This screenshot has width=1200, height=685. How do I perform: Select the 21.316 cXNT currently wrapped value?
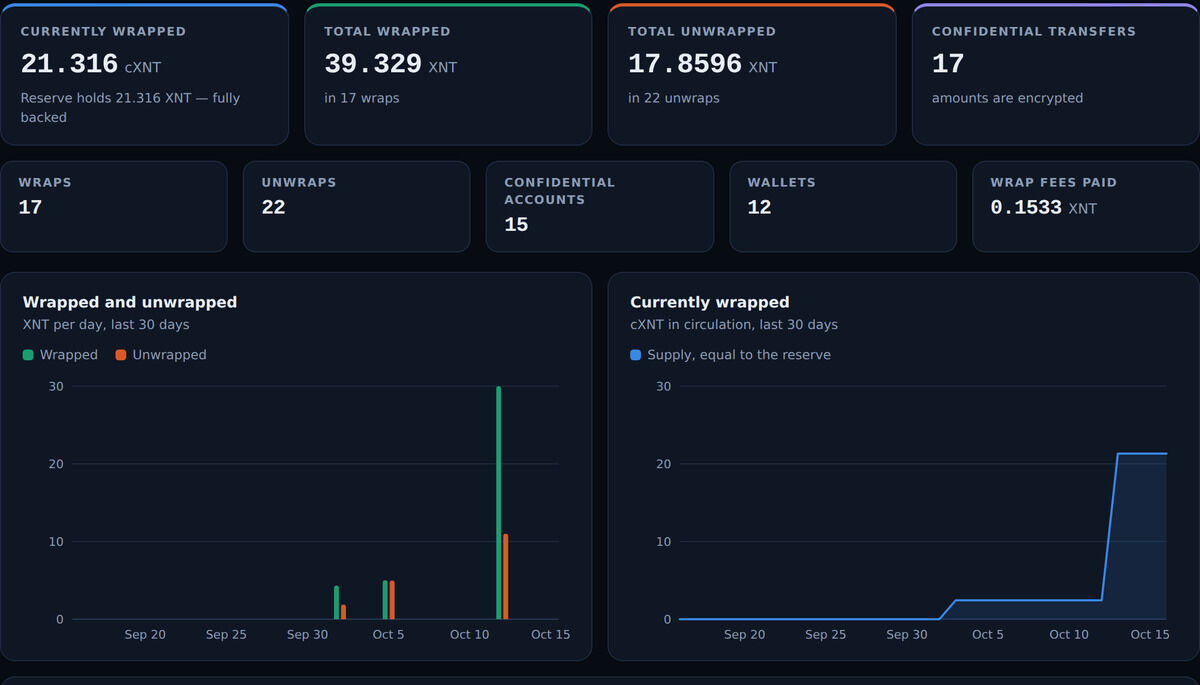pos(91,64)
